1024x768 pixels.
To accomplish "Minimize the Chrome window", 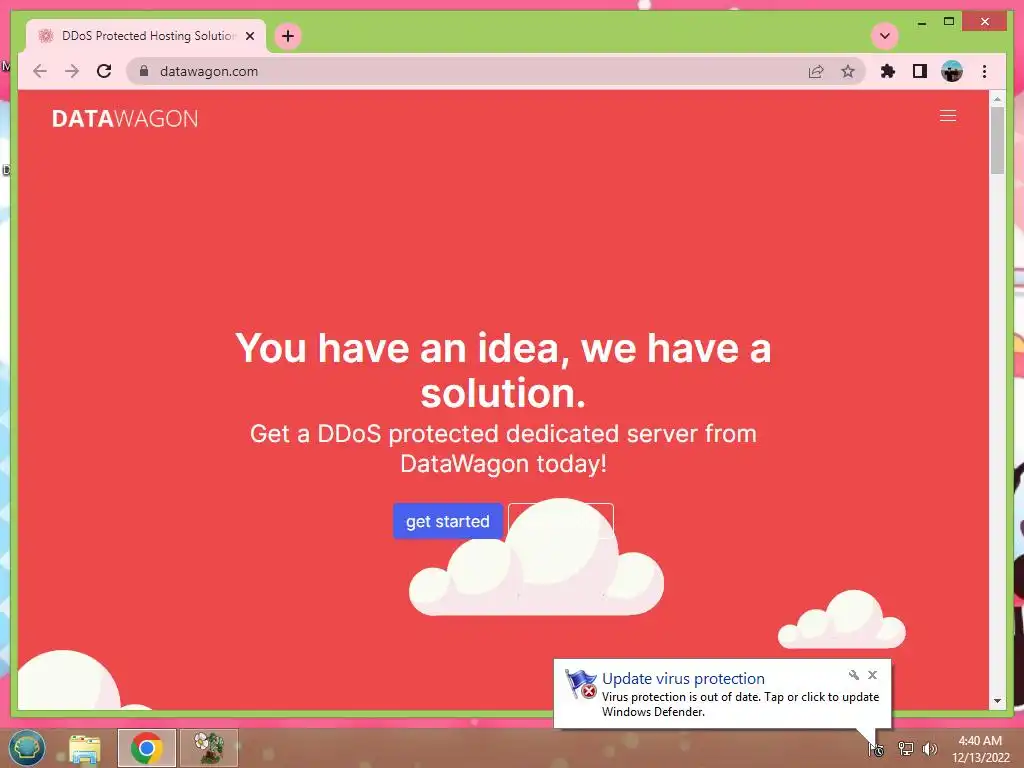I will (921, 22).
